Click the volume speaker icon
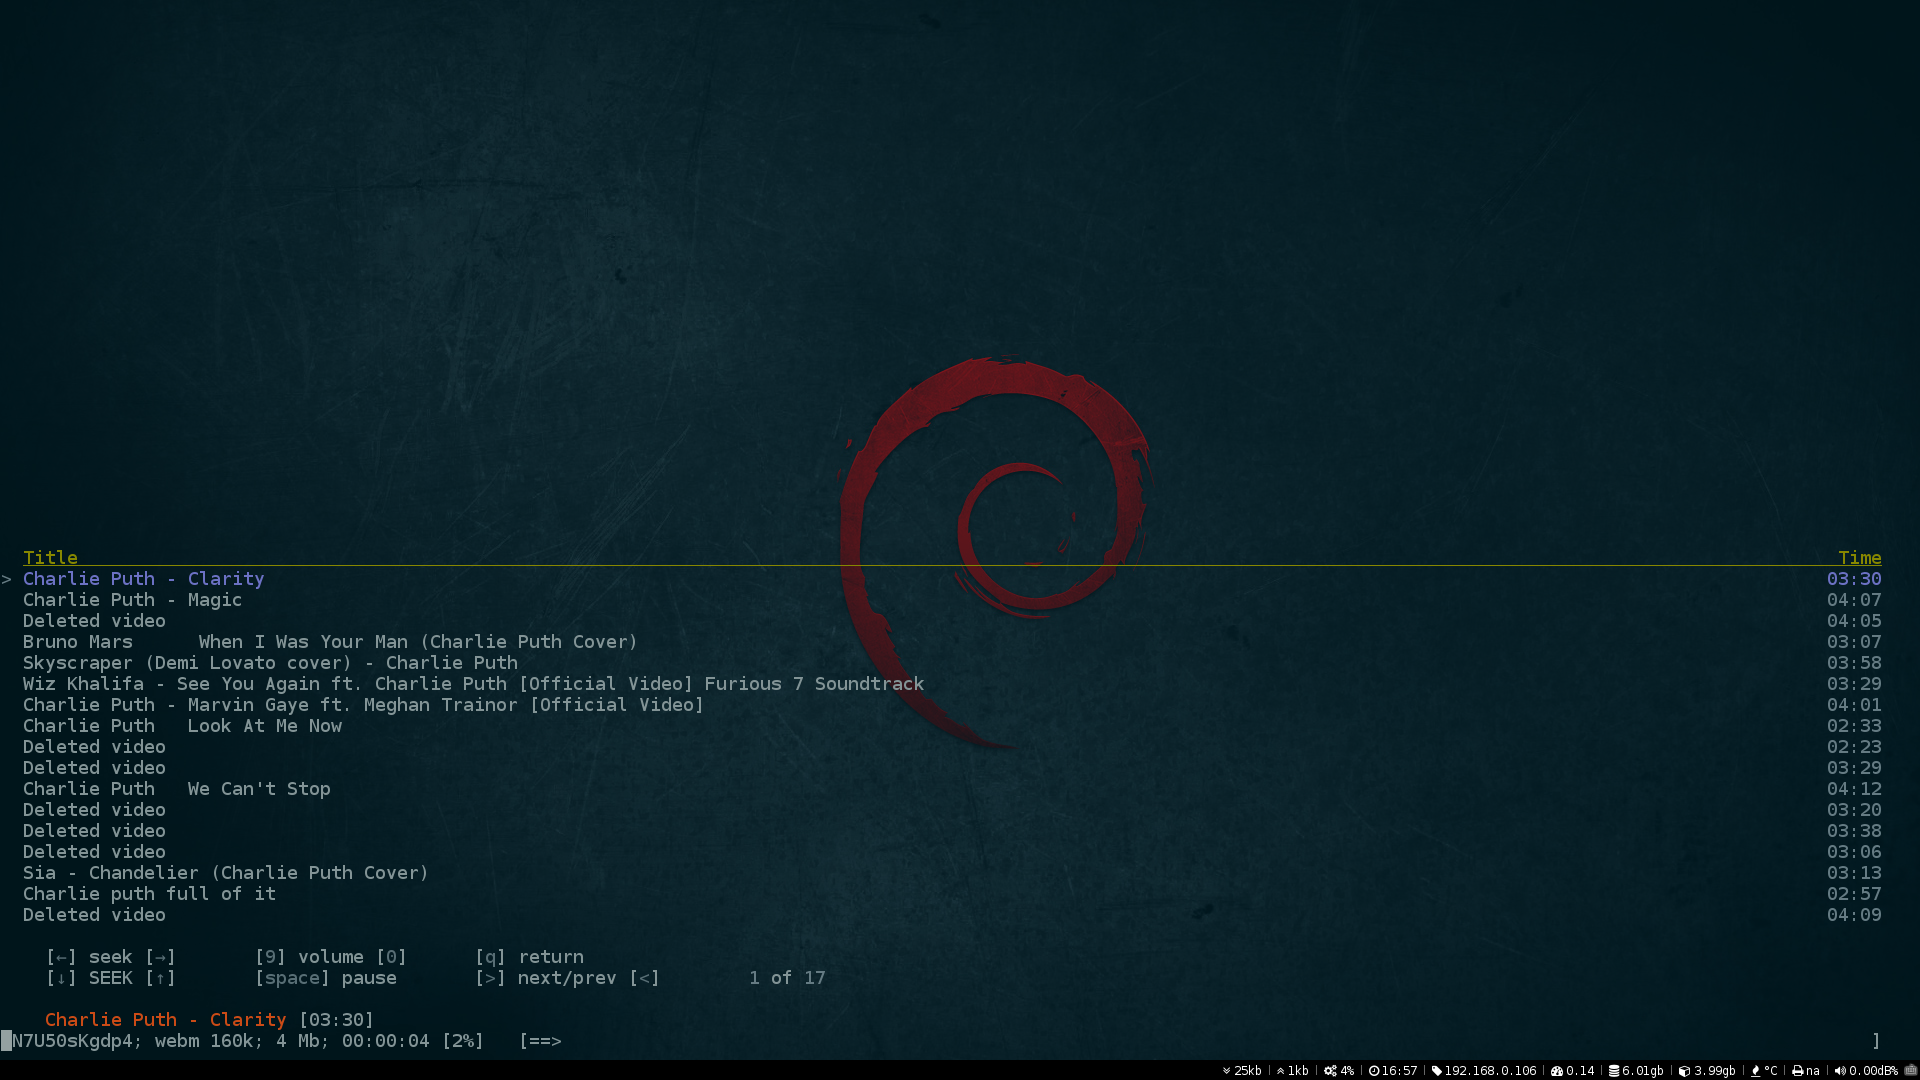 (x=1840, y=1070)
